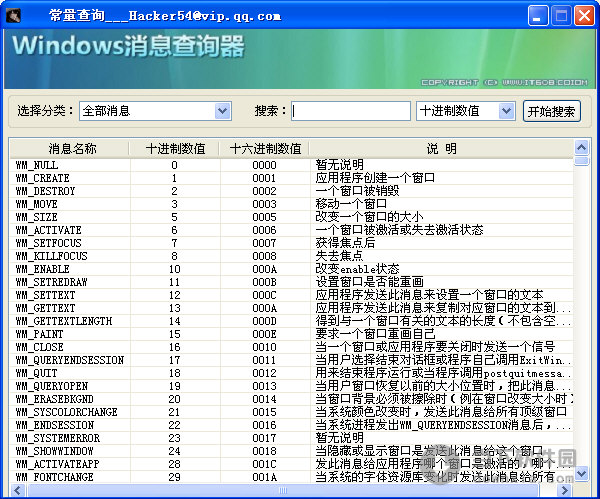This screenshot has height=499, width=600.
Task: Sort by the 十进制数值 column header
Action: click(175, 148)
